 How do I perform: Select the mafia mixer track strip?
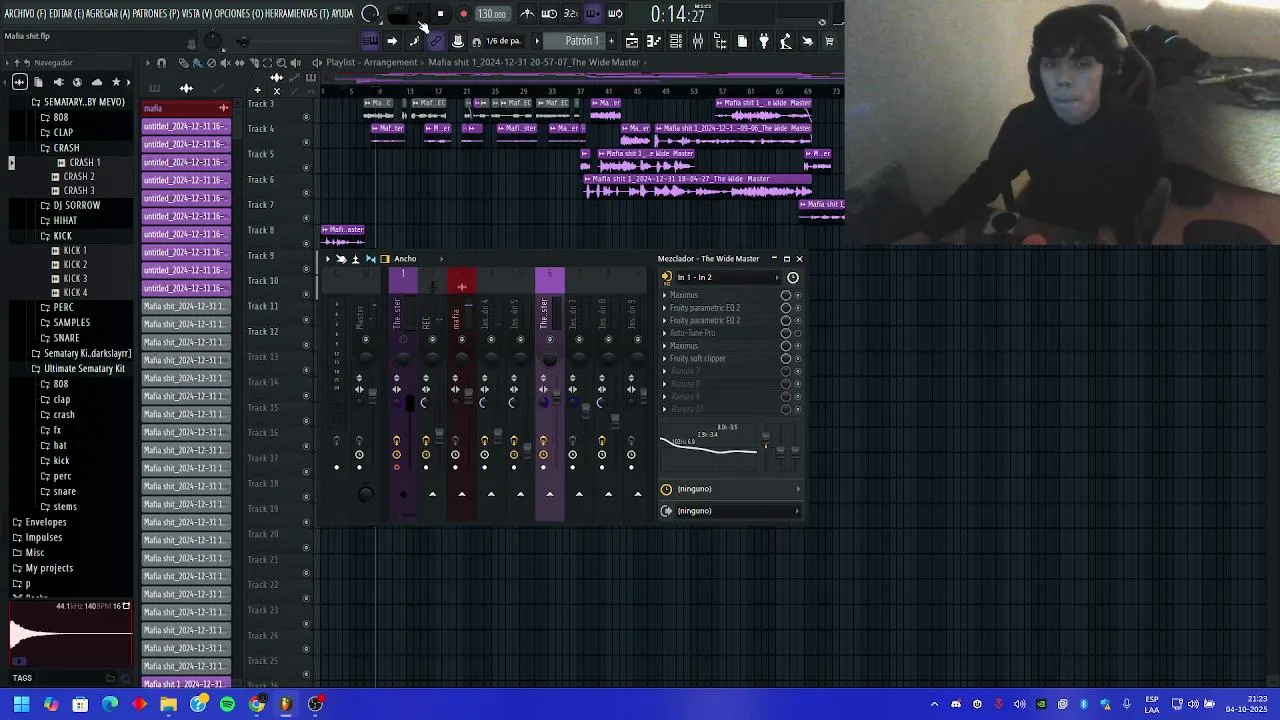[x=461, y=394]
